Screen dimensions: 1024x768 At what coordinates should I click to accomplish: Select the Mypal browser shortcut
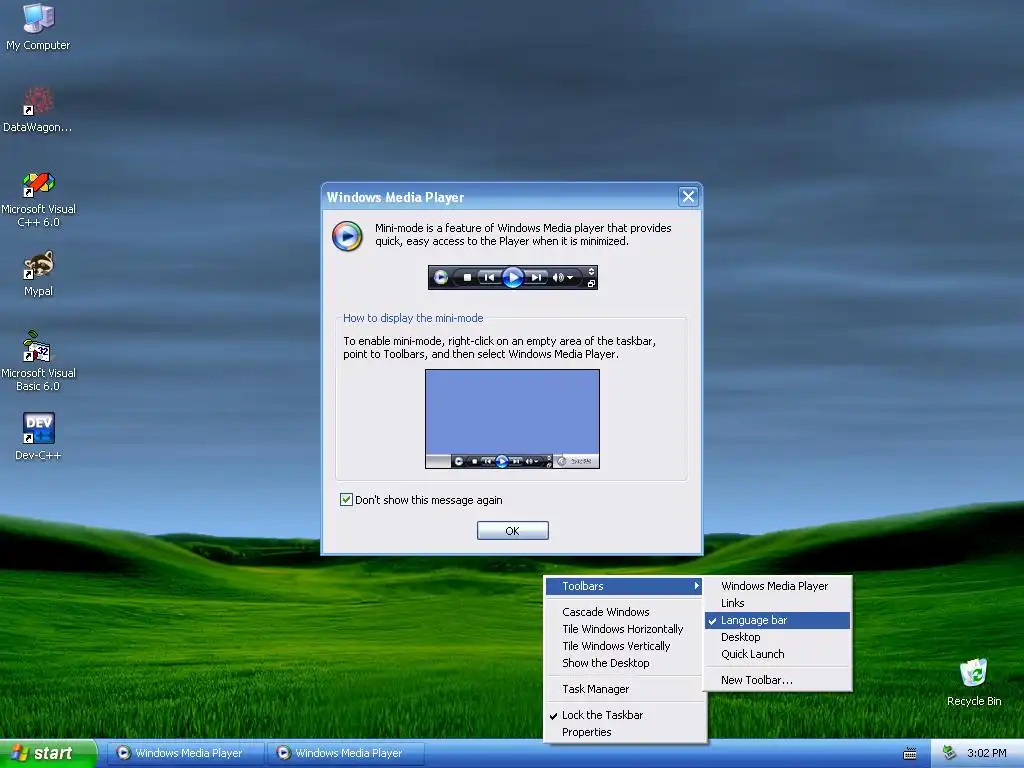[x=38, y=273]
